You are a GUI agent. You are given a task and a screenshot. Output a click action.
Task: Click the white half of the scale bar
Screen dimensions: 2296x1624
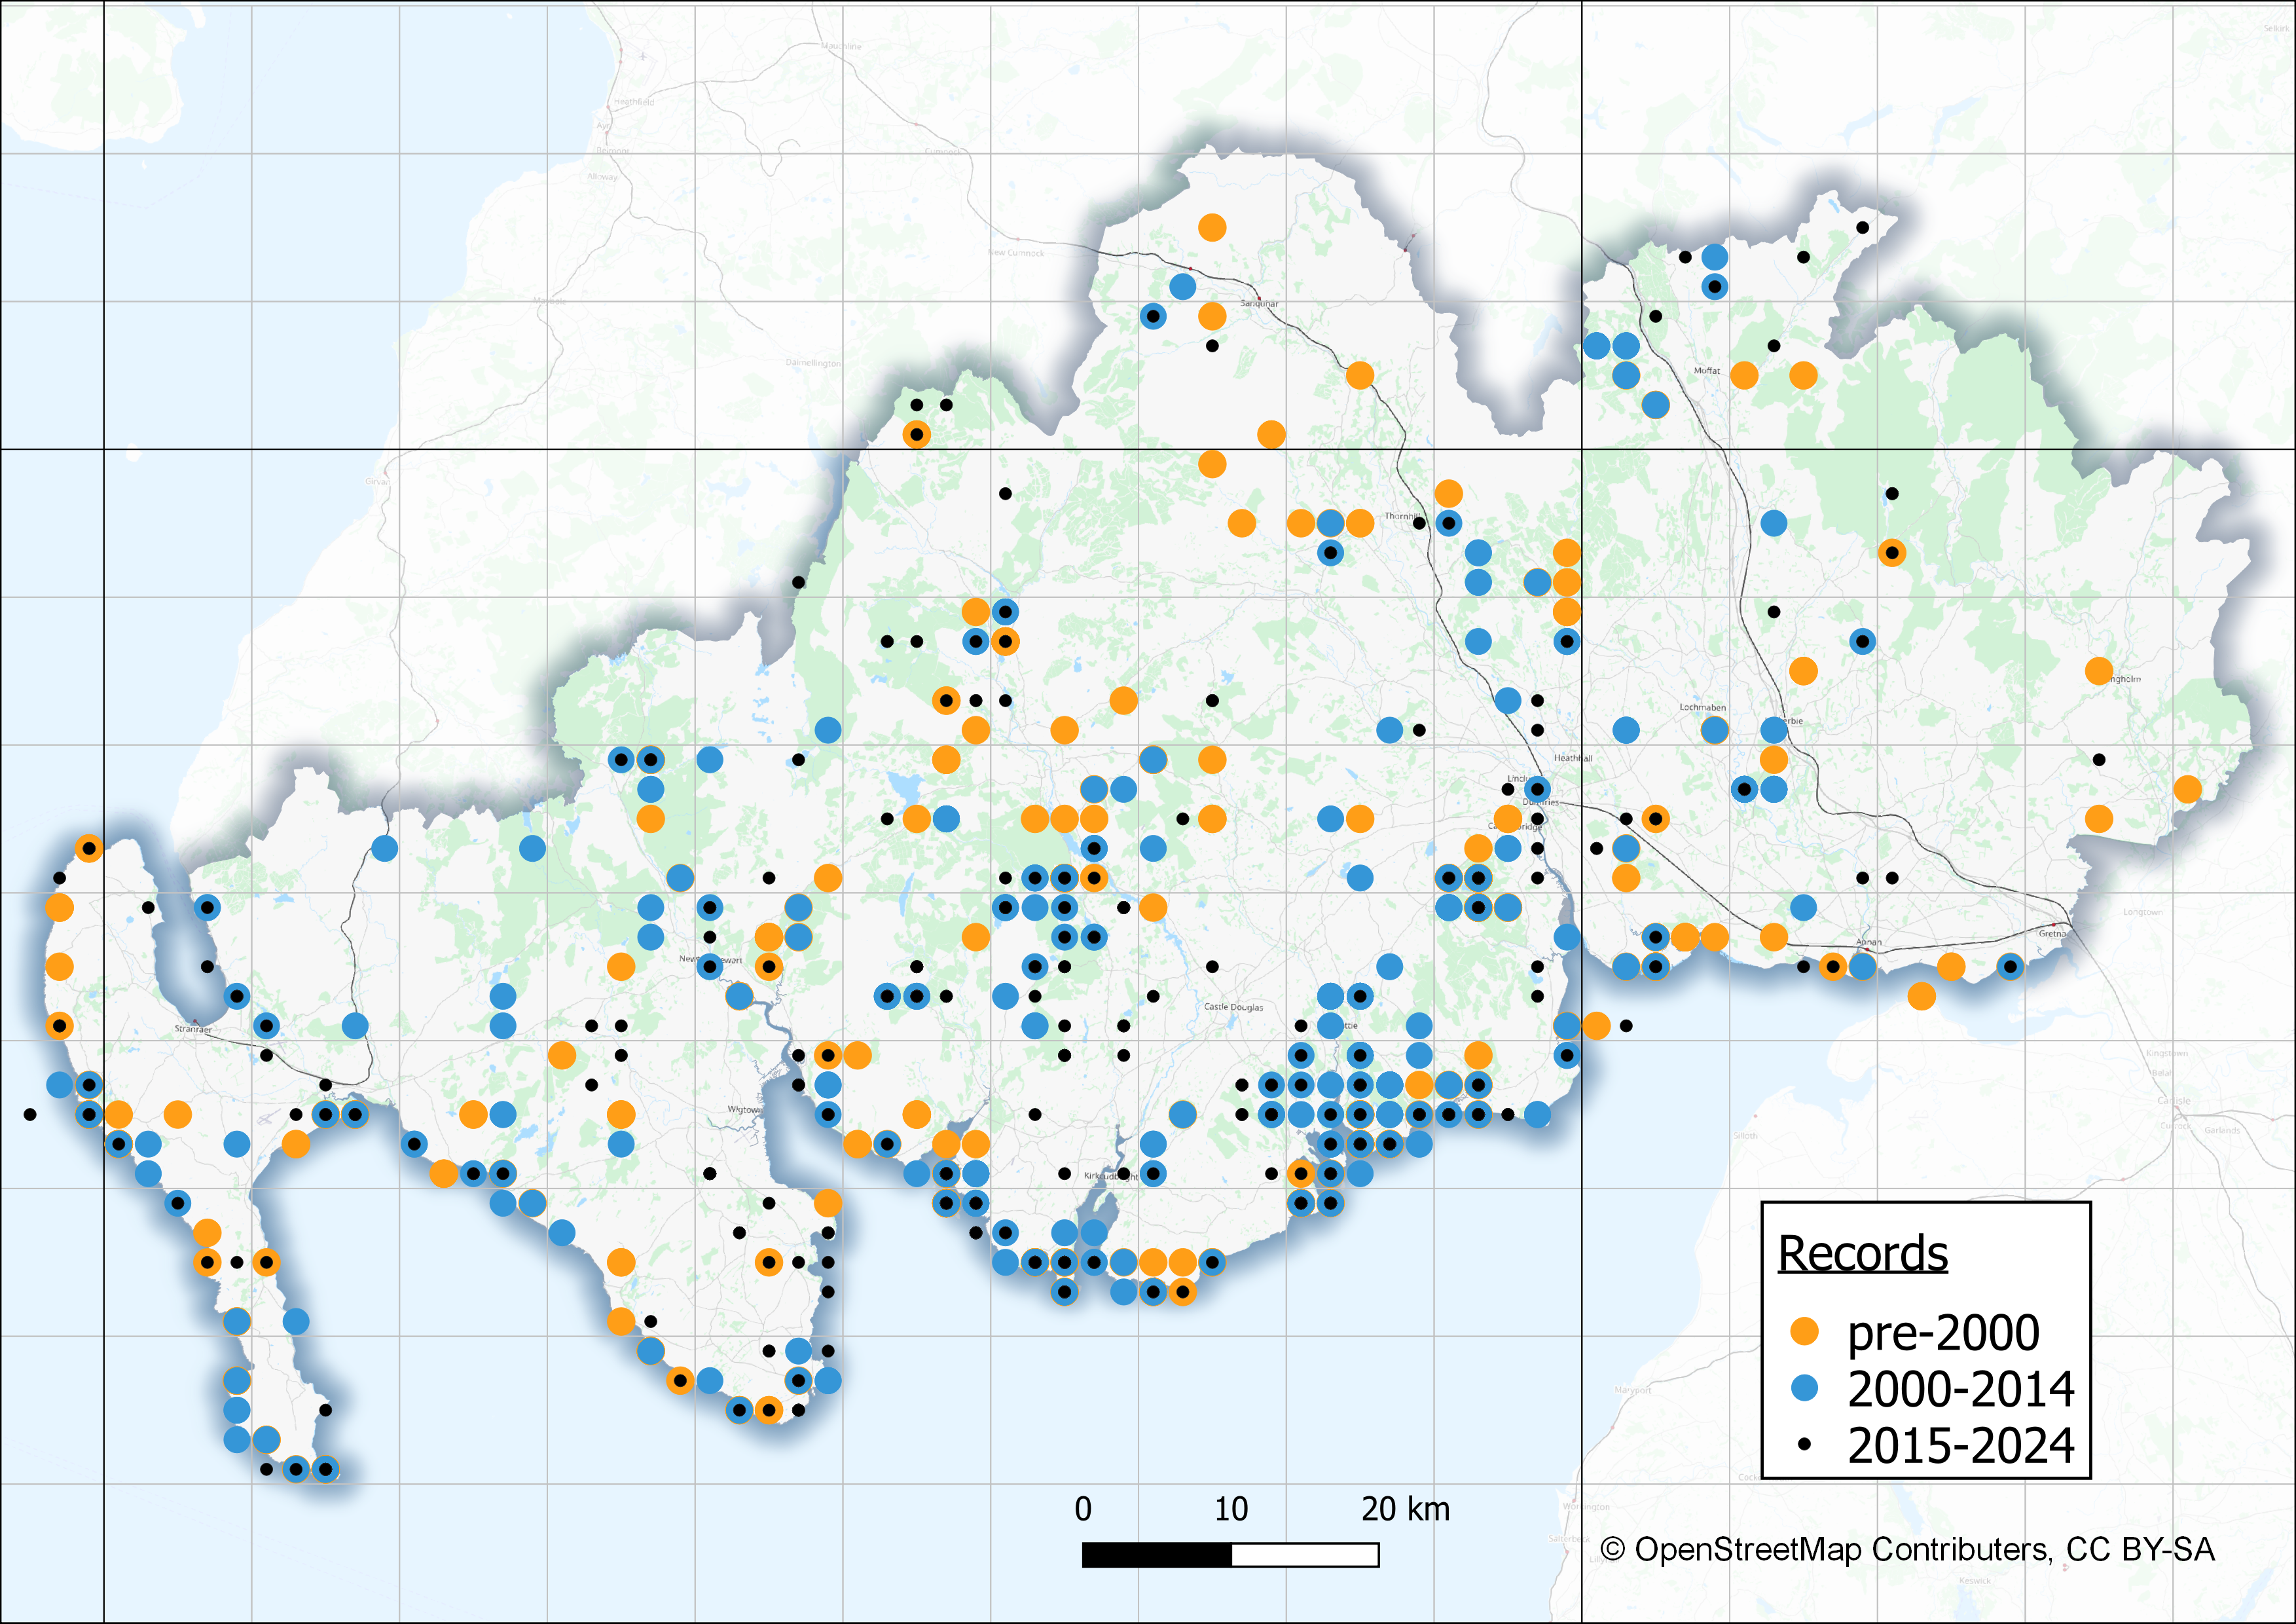1305,1555
